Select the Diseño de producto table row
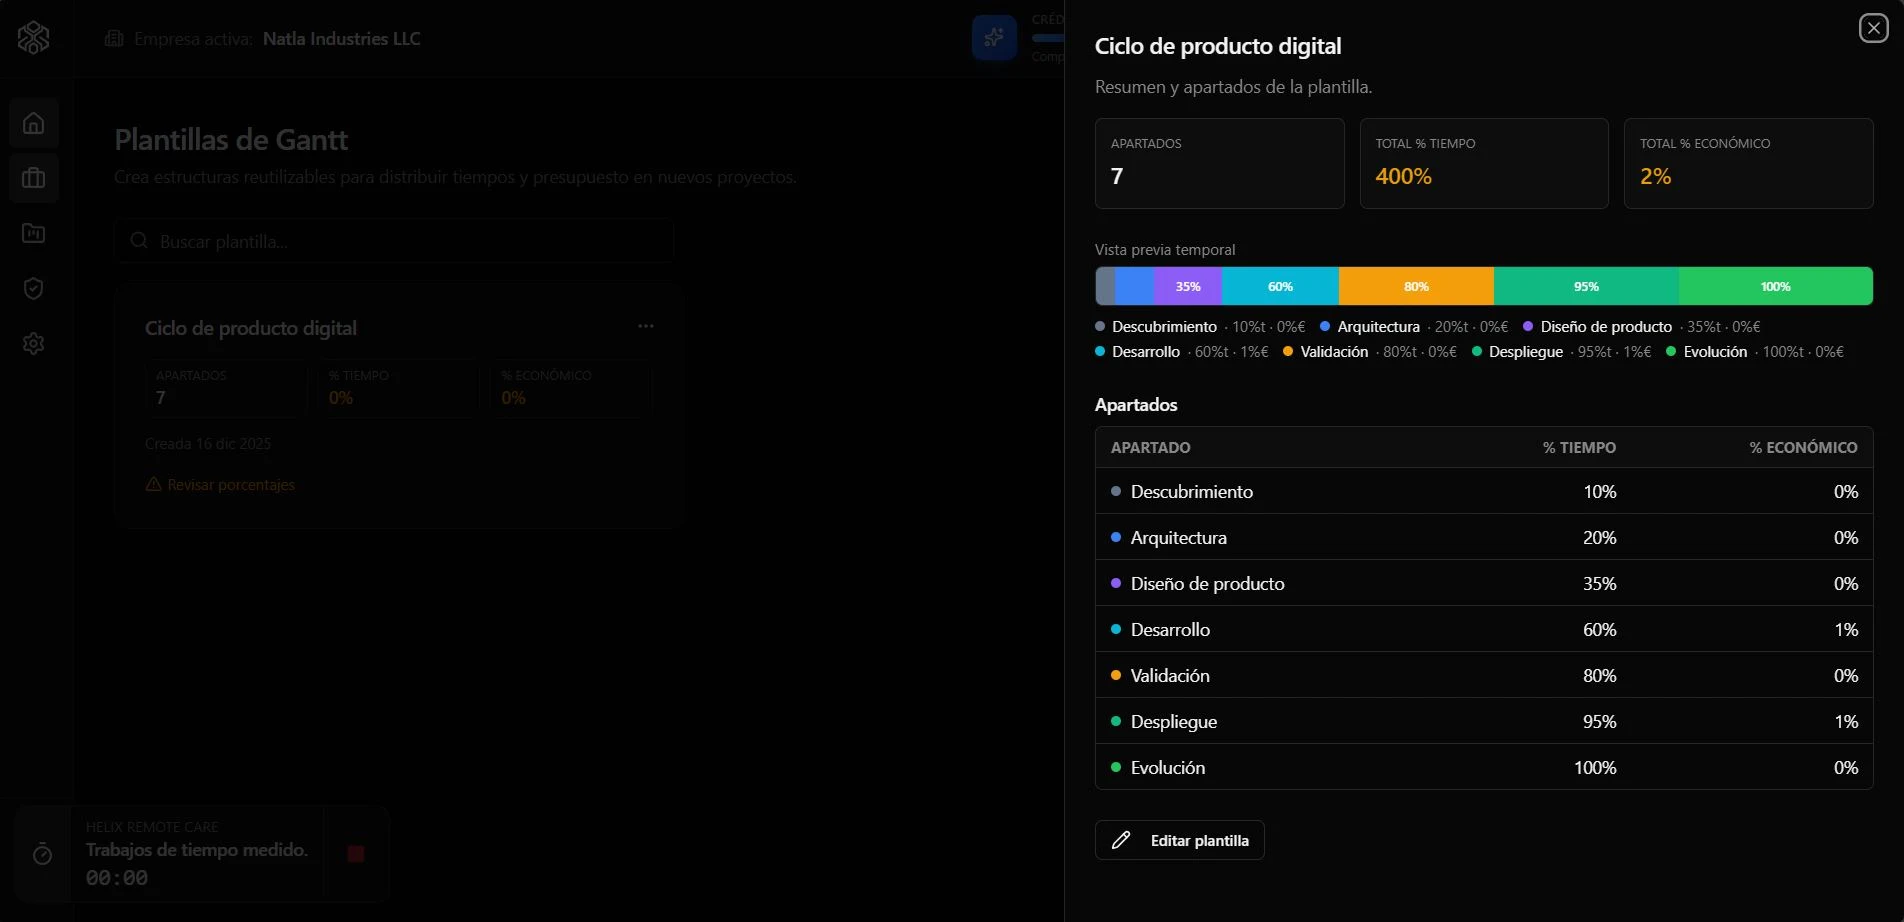 coord(1484,583)
